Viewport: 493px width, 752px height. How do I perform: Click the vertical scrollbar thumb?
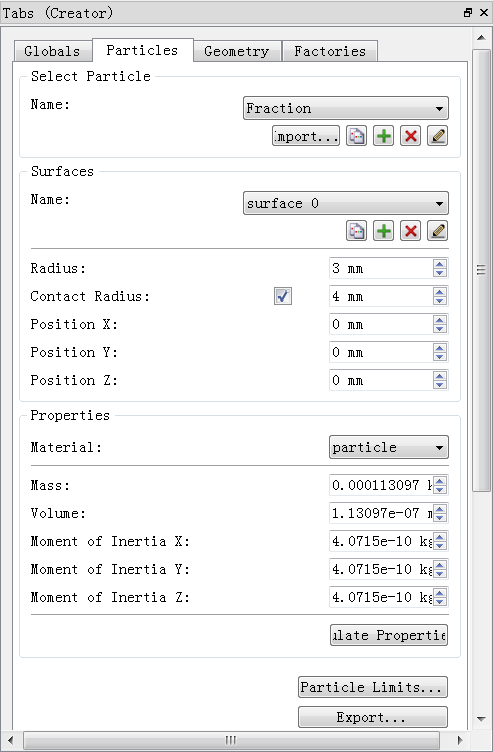tap(481, 270)
